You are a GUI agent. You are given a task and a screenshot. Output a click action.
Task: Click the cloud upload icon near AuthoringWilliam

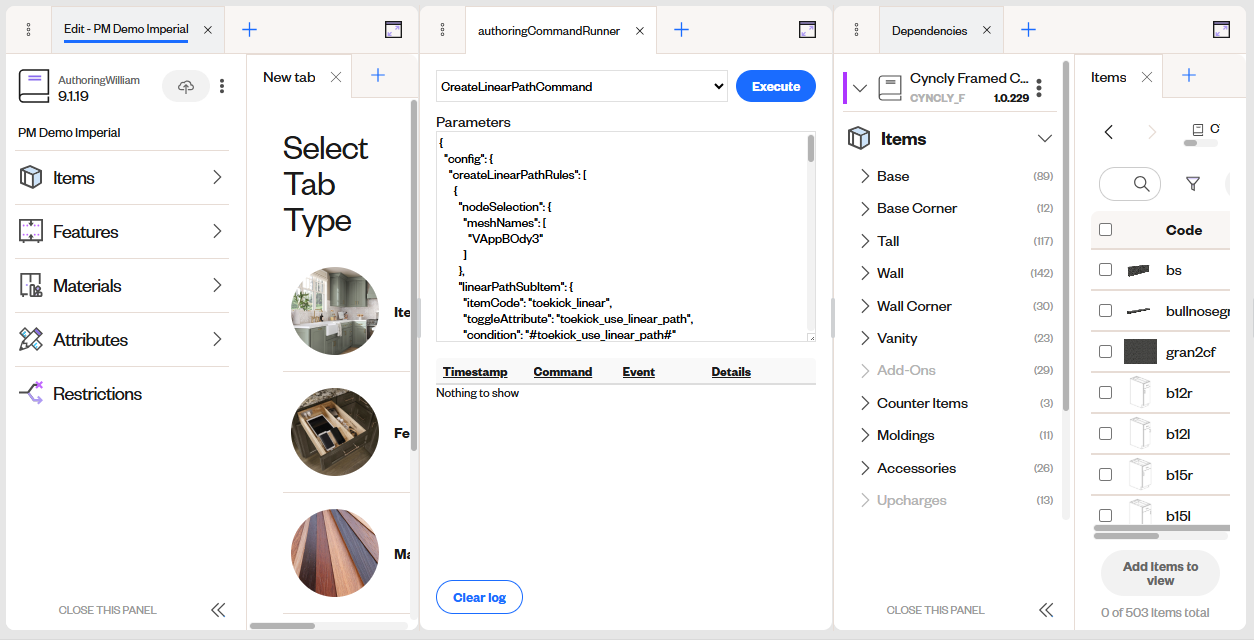click(185, 86)
